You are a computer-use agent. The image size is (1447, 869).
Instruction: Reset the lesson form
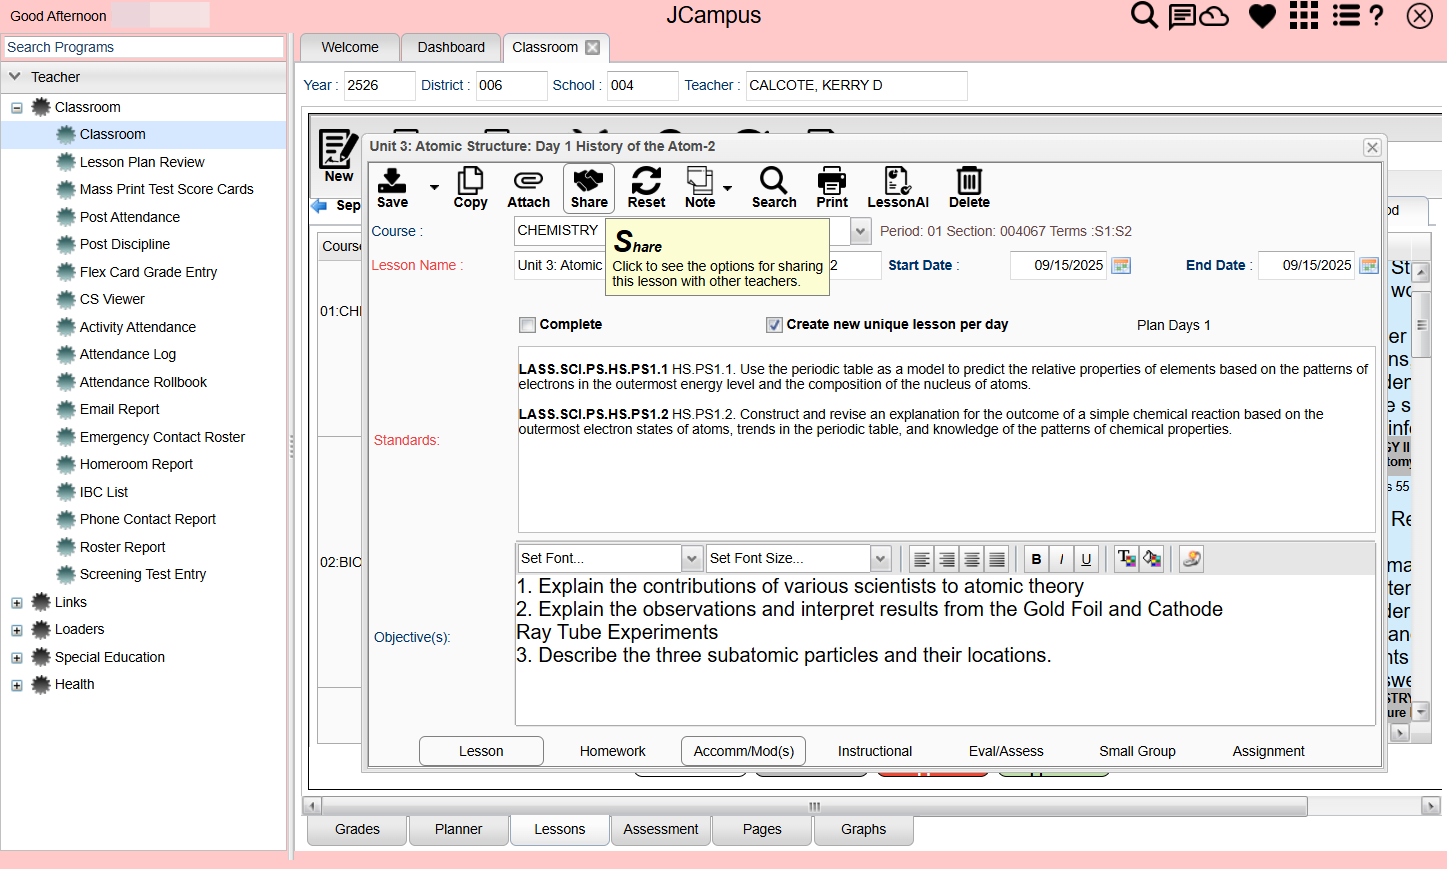pyautogui.click(x=646, y=187)
